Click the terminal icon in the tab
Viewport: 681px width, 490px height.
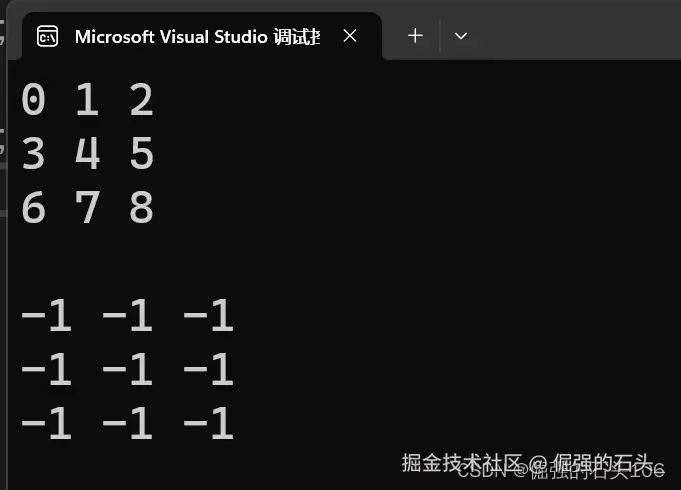(47, 37)
